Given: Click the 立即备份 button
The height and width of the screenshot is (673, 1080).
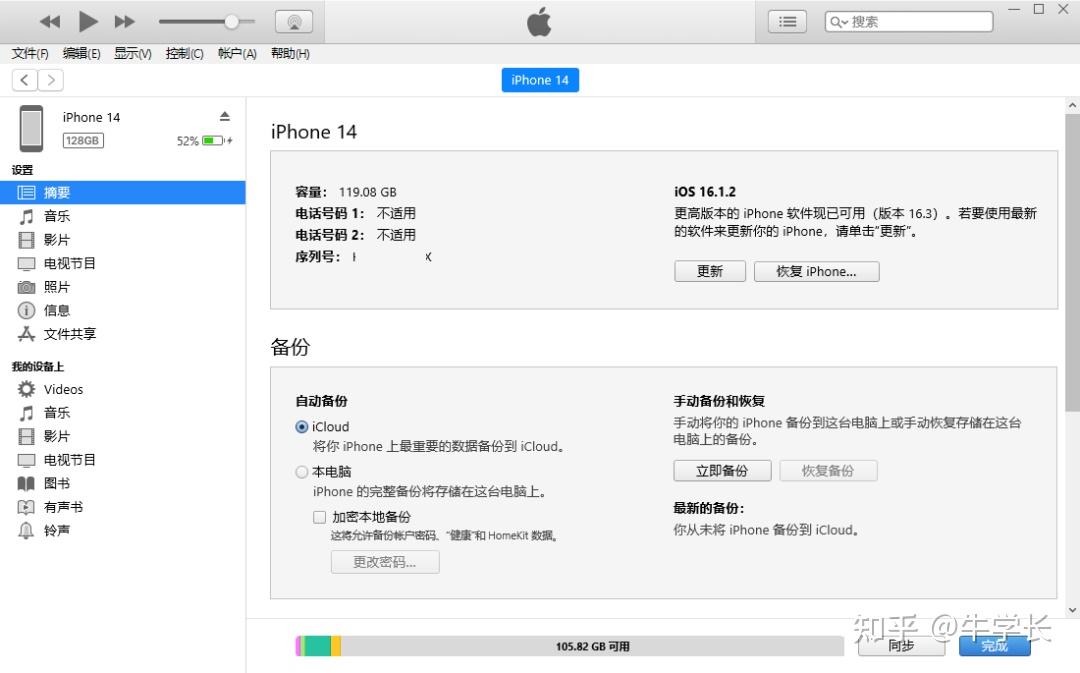Looking at the screenshot, I should pyautogui.click(x=722, y=471).
